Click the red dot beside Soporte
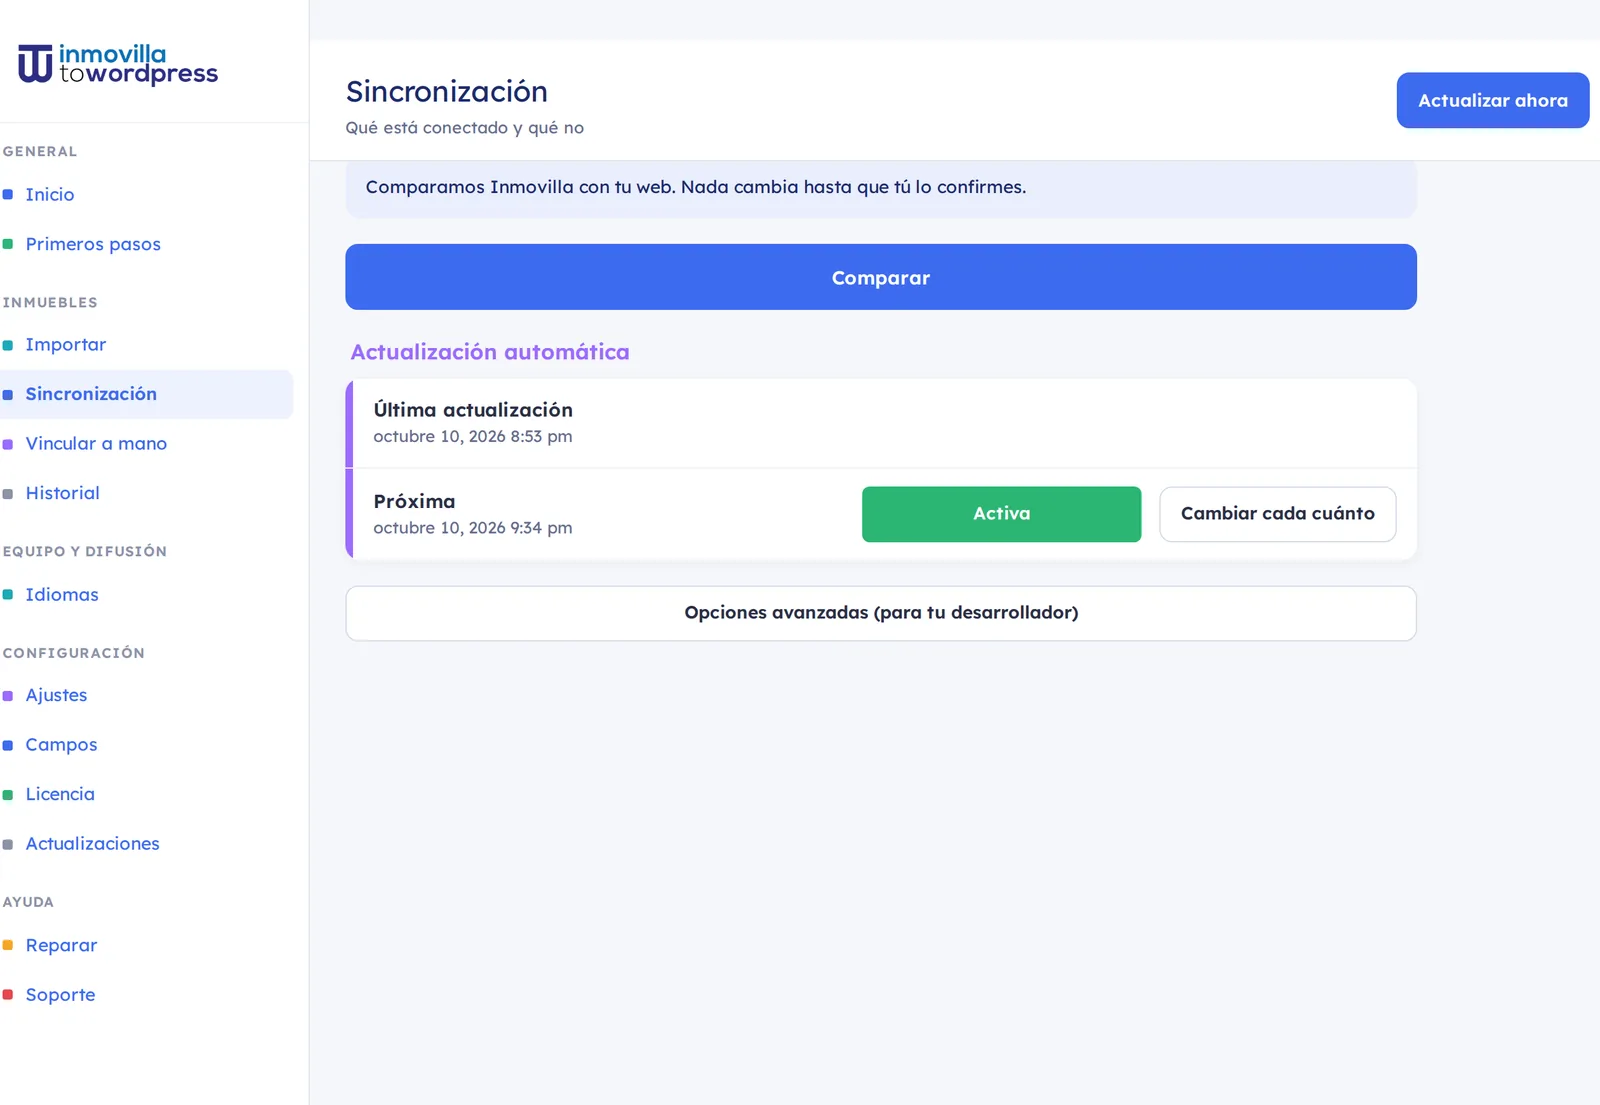Image resolution: width=1600 pixels, height=1105 pixels. pos(8,995)
